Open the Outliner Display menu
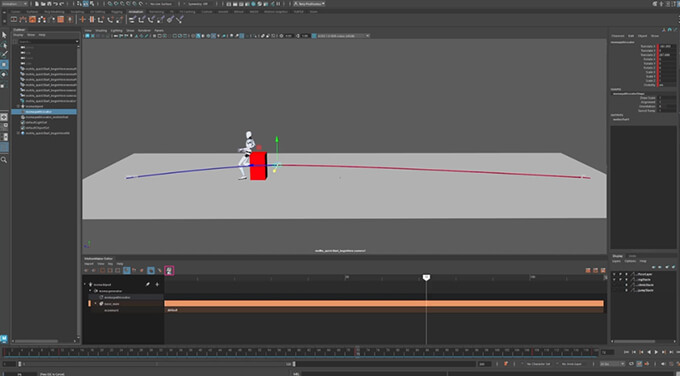This screenshot has width=680, height=376. pyautogui.click(x=18, y=35)
